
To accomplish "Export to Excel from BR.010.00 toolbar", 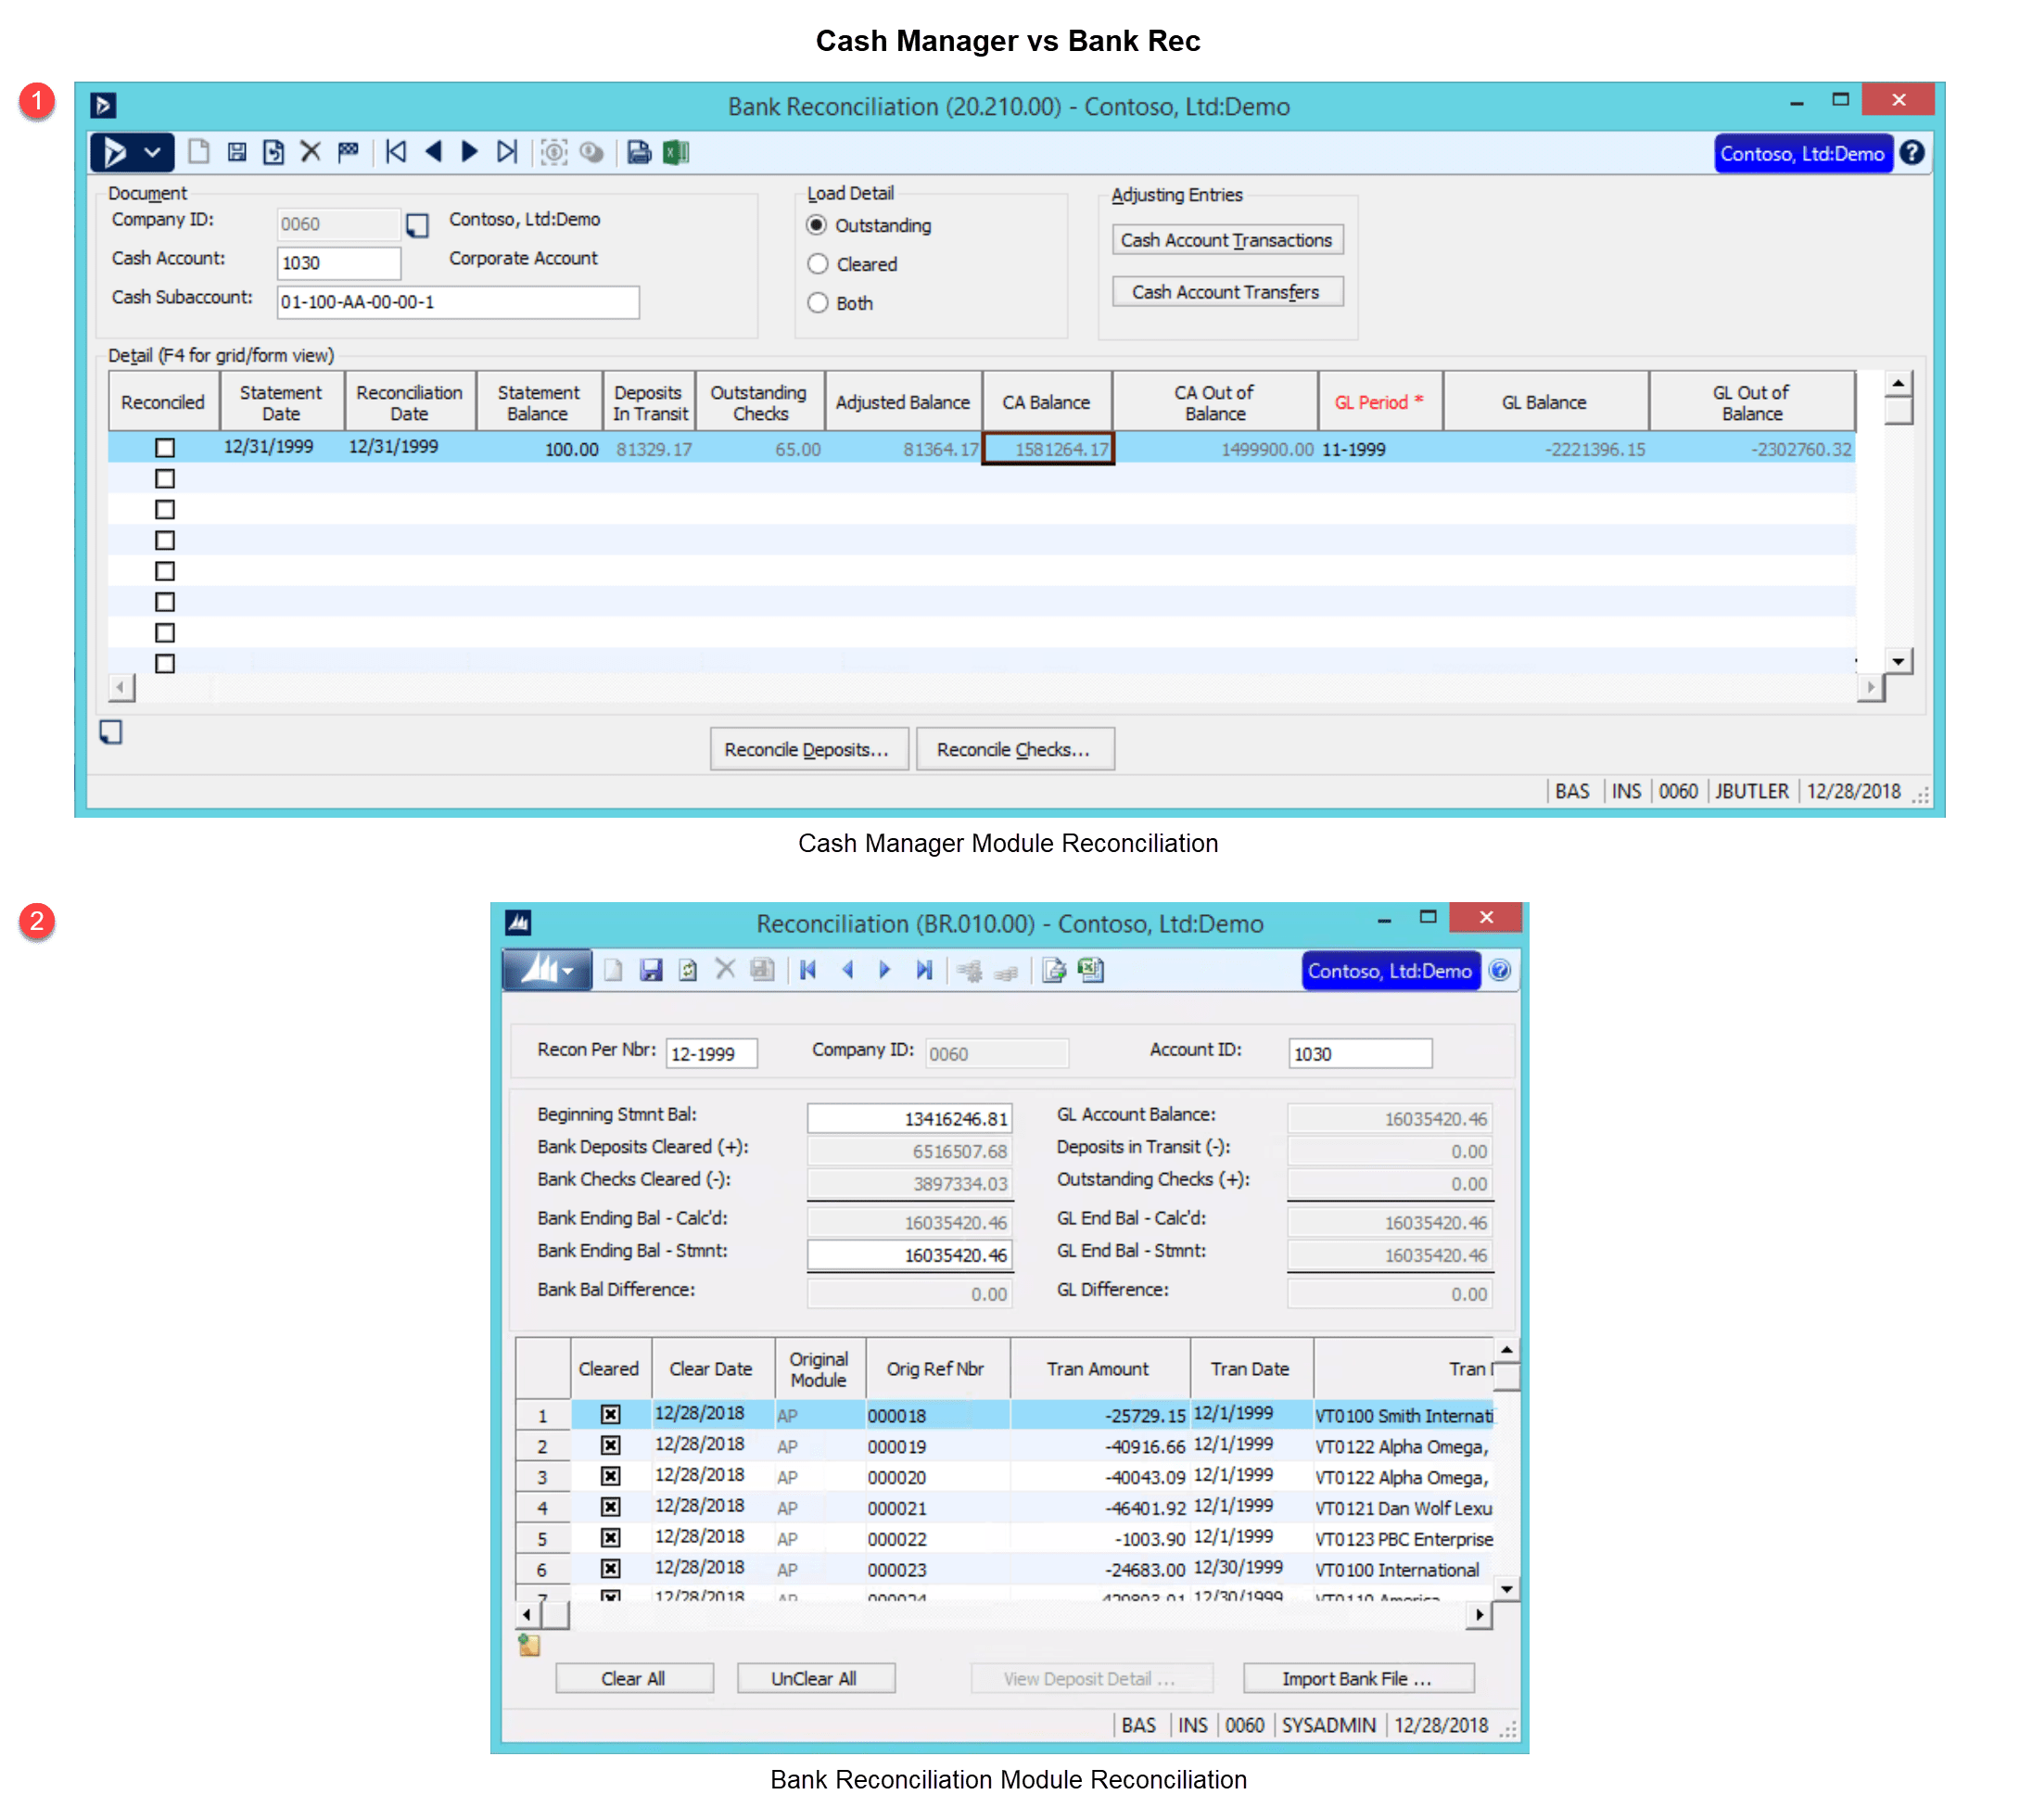I will (x=1091, y=969).
